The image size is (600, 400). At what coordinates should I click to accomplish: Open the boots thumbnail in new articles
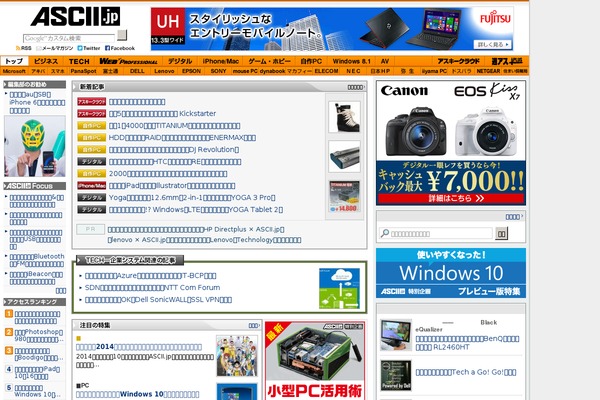pos(344,117)
